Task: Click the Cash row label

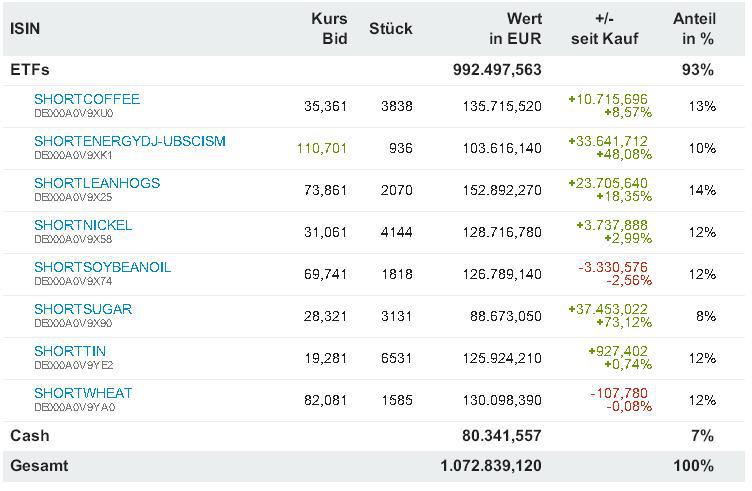Action: (30, 436)
